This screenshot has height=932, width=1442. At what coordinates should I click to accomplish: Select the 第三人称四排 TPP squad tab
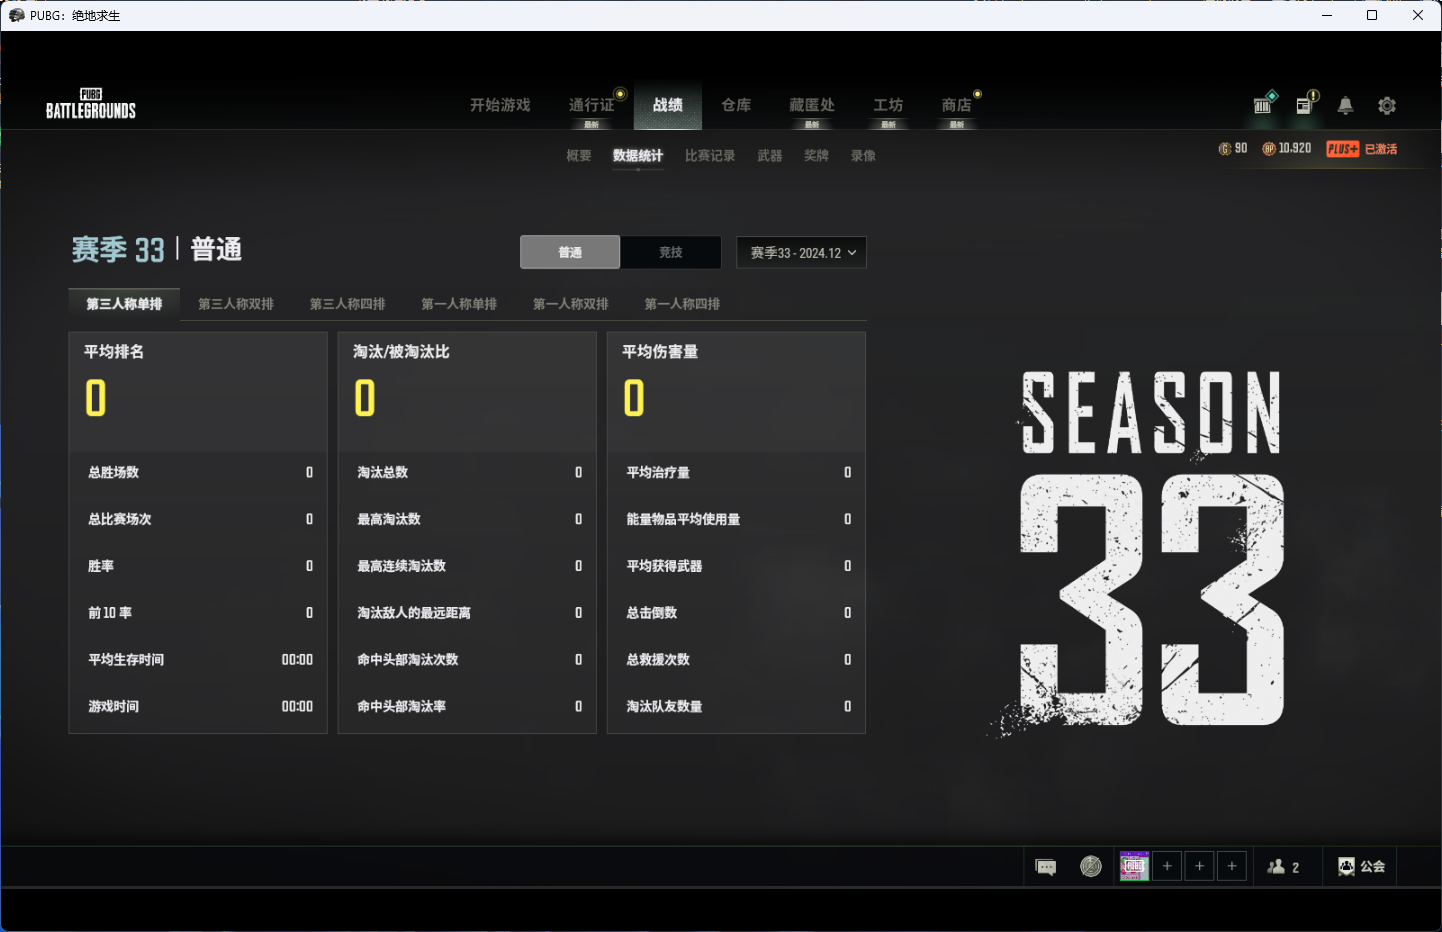pyautogui.click(x=348, y=304)
